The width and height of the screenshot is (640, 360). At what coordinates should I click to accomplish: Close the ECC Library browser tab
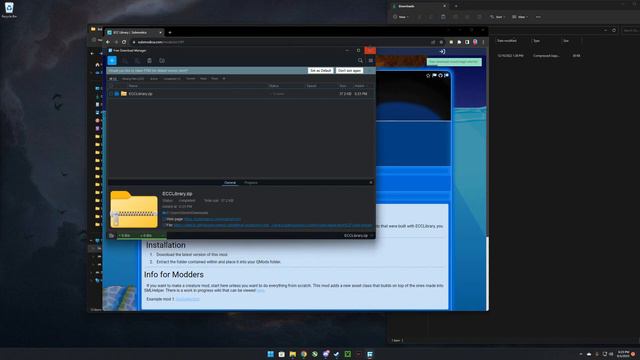coord(160,33)
